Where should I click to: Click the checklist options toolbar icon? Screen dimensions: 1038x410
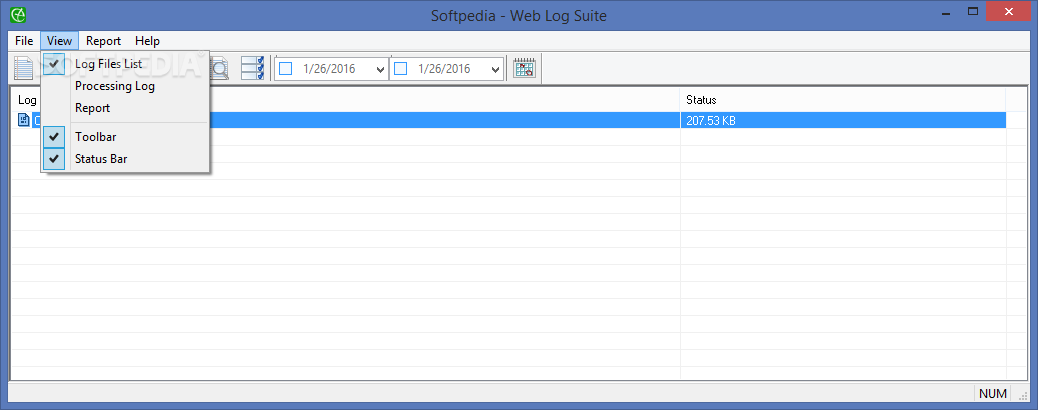coord(252,68)
